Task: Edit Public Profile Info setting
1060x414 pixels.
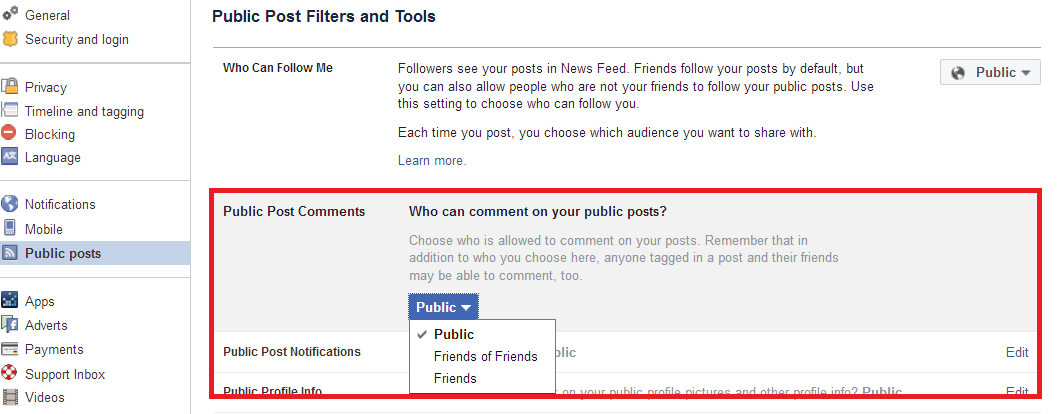Action: (1017, 392)
